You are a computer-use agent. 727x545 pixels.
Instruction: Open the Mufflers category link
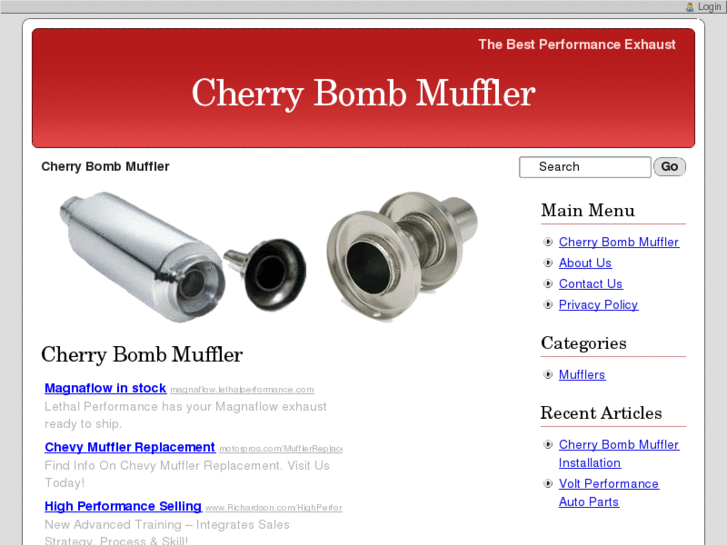click(x=582, y=375)
